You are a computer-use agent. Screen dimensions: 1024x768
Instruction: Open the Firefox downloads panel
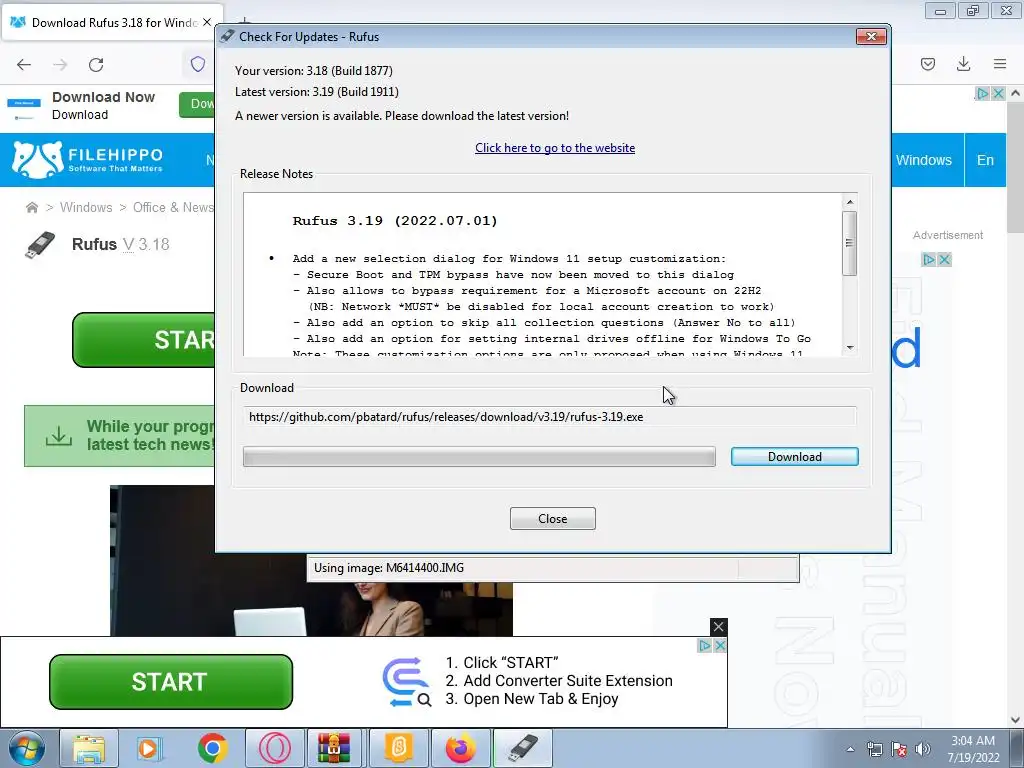(x=963, y=64)
